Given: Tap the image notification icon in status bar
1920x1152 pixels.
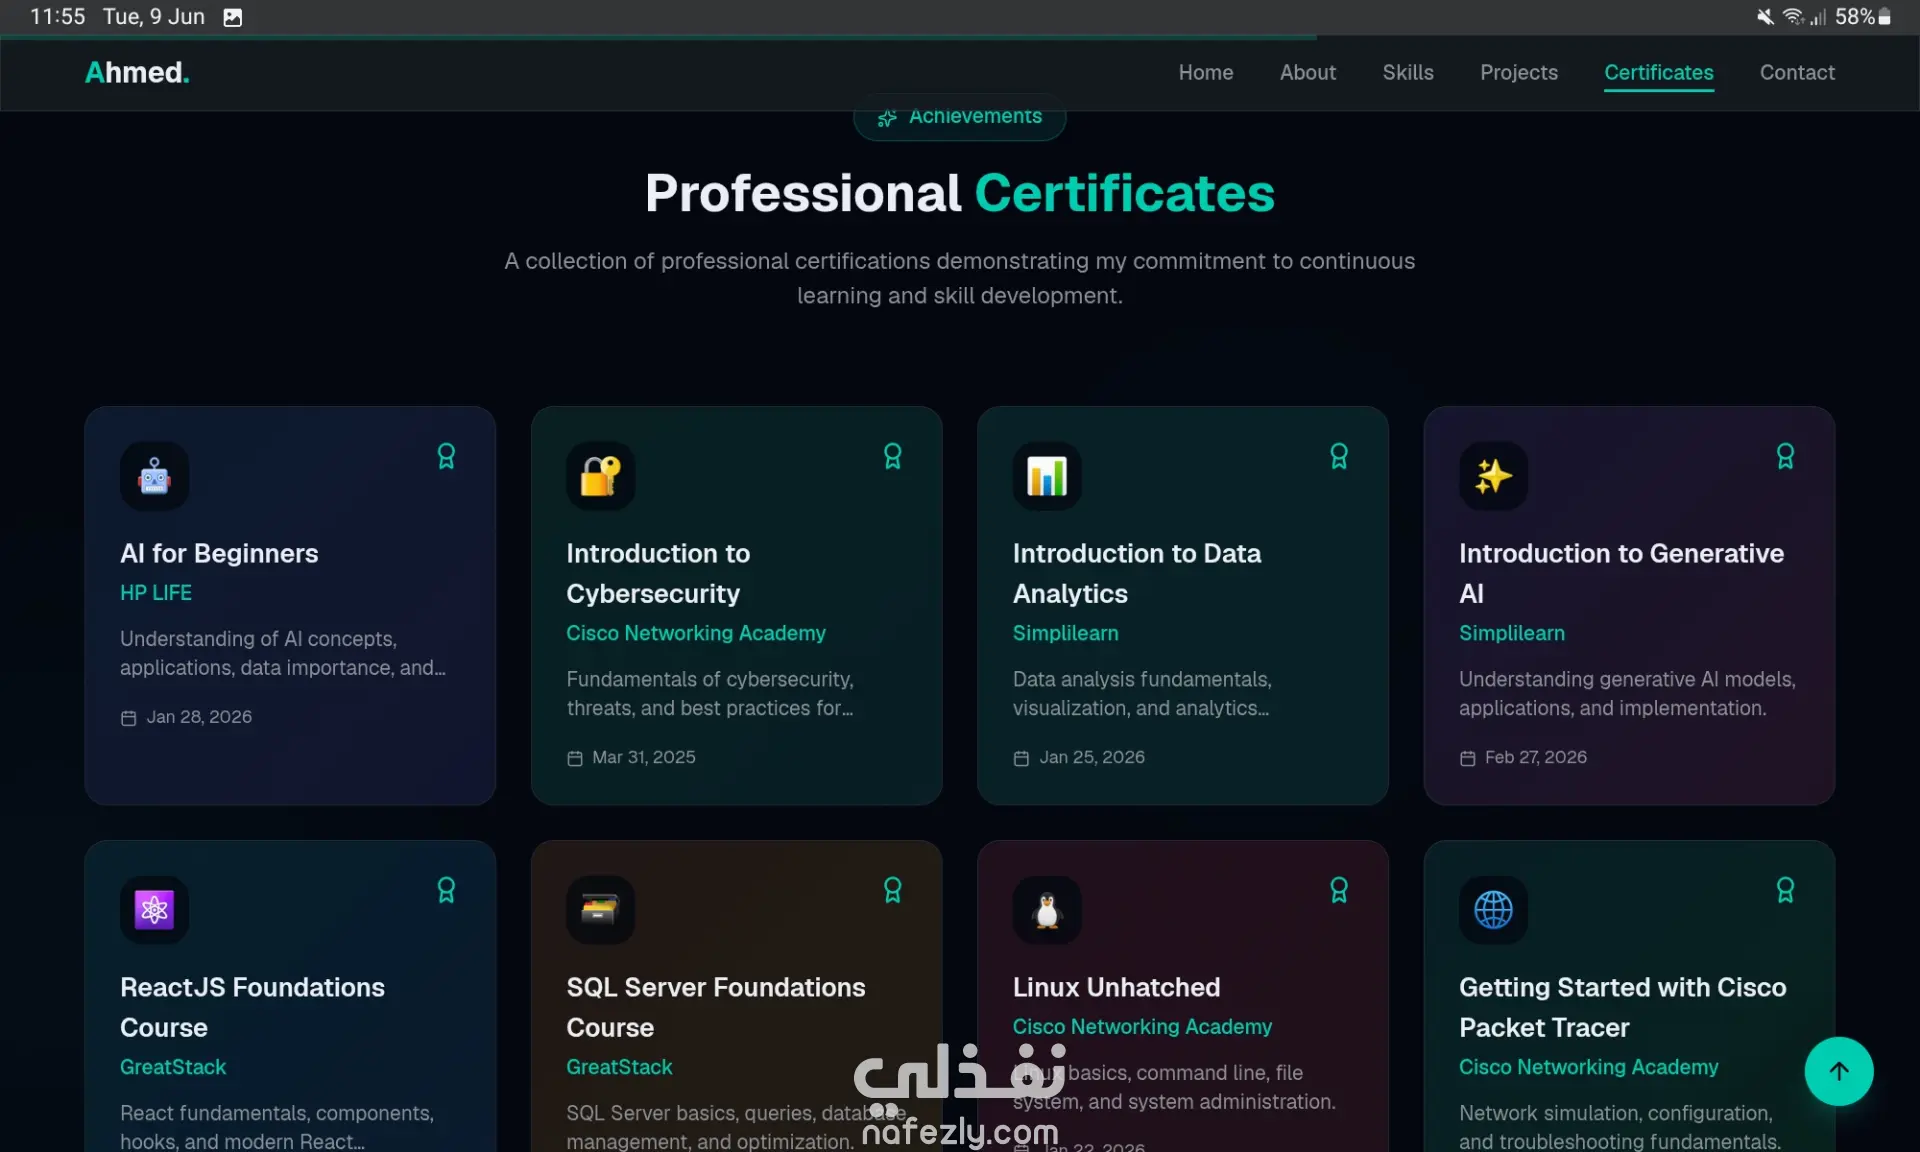Looking at the screenshot, I should (232, 17).
